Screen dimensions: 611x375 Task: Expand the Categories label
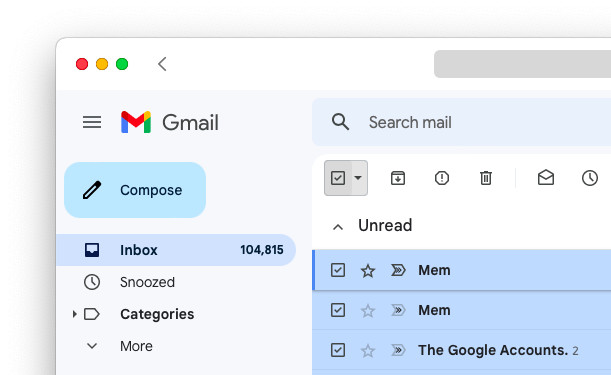click(74, 314)
